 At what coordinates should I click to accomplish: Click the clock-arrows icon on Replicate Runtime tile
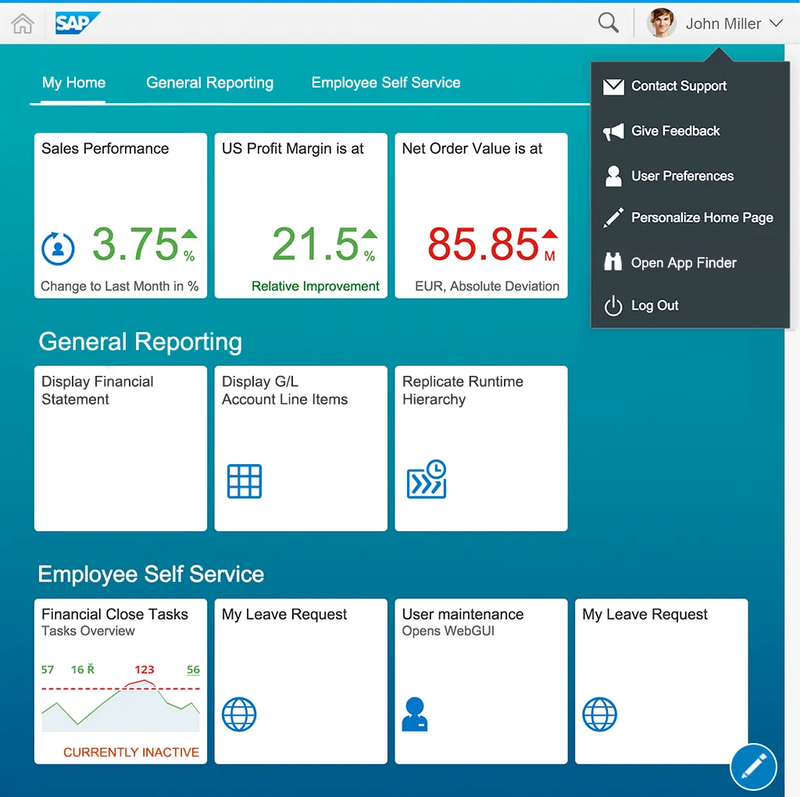(x=427, y=479)
